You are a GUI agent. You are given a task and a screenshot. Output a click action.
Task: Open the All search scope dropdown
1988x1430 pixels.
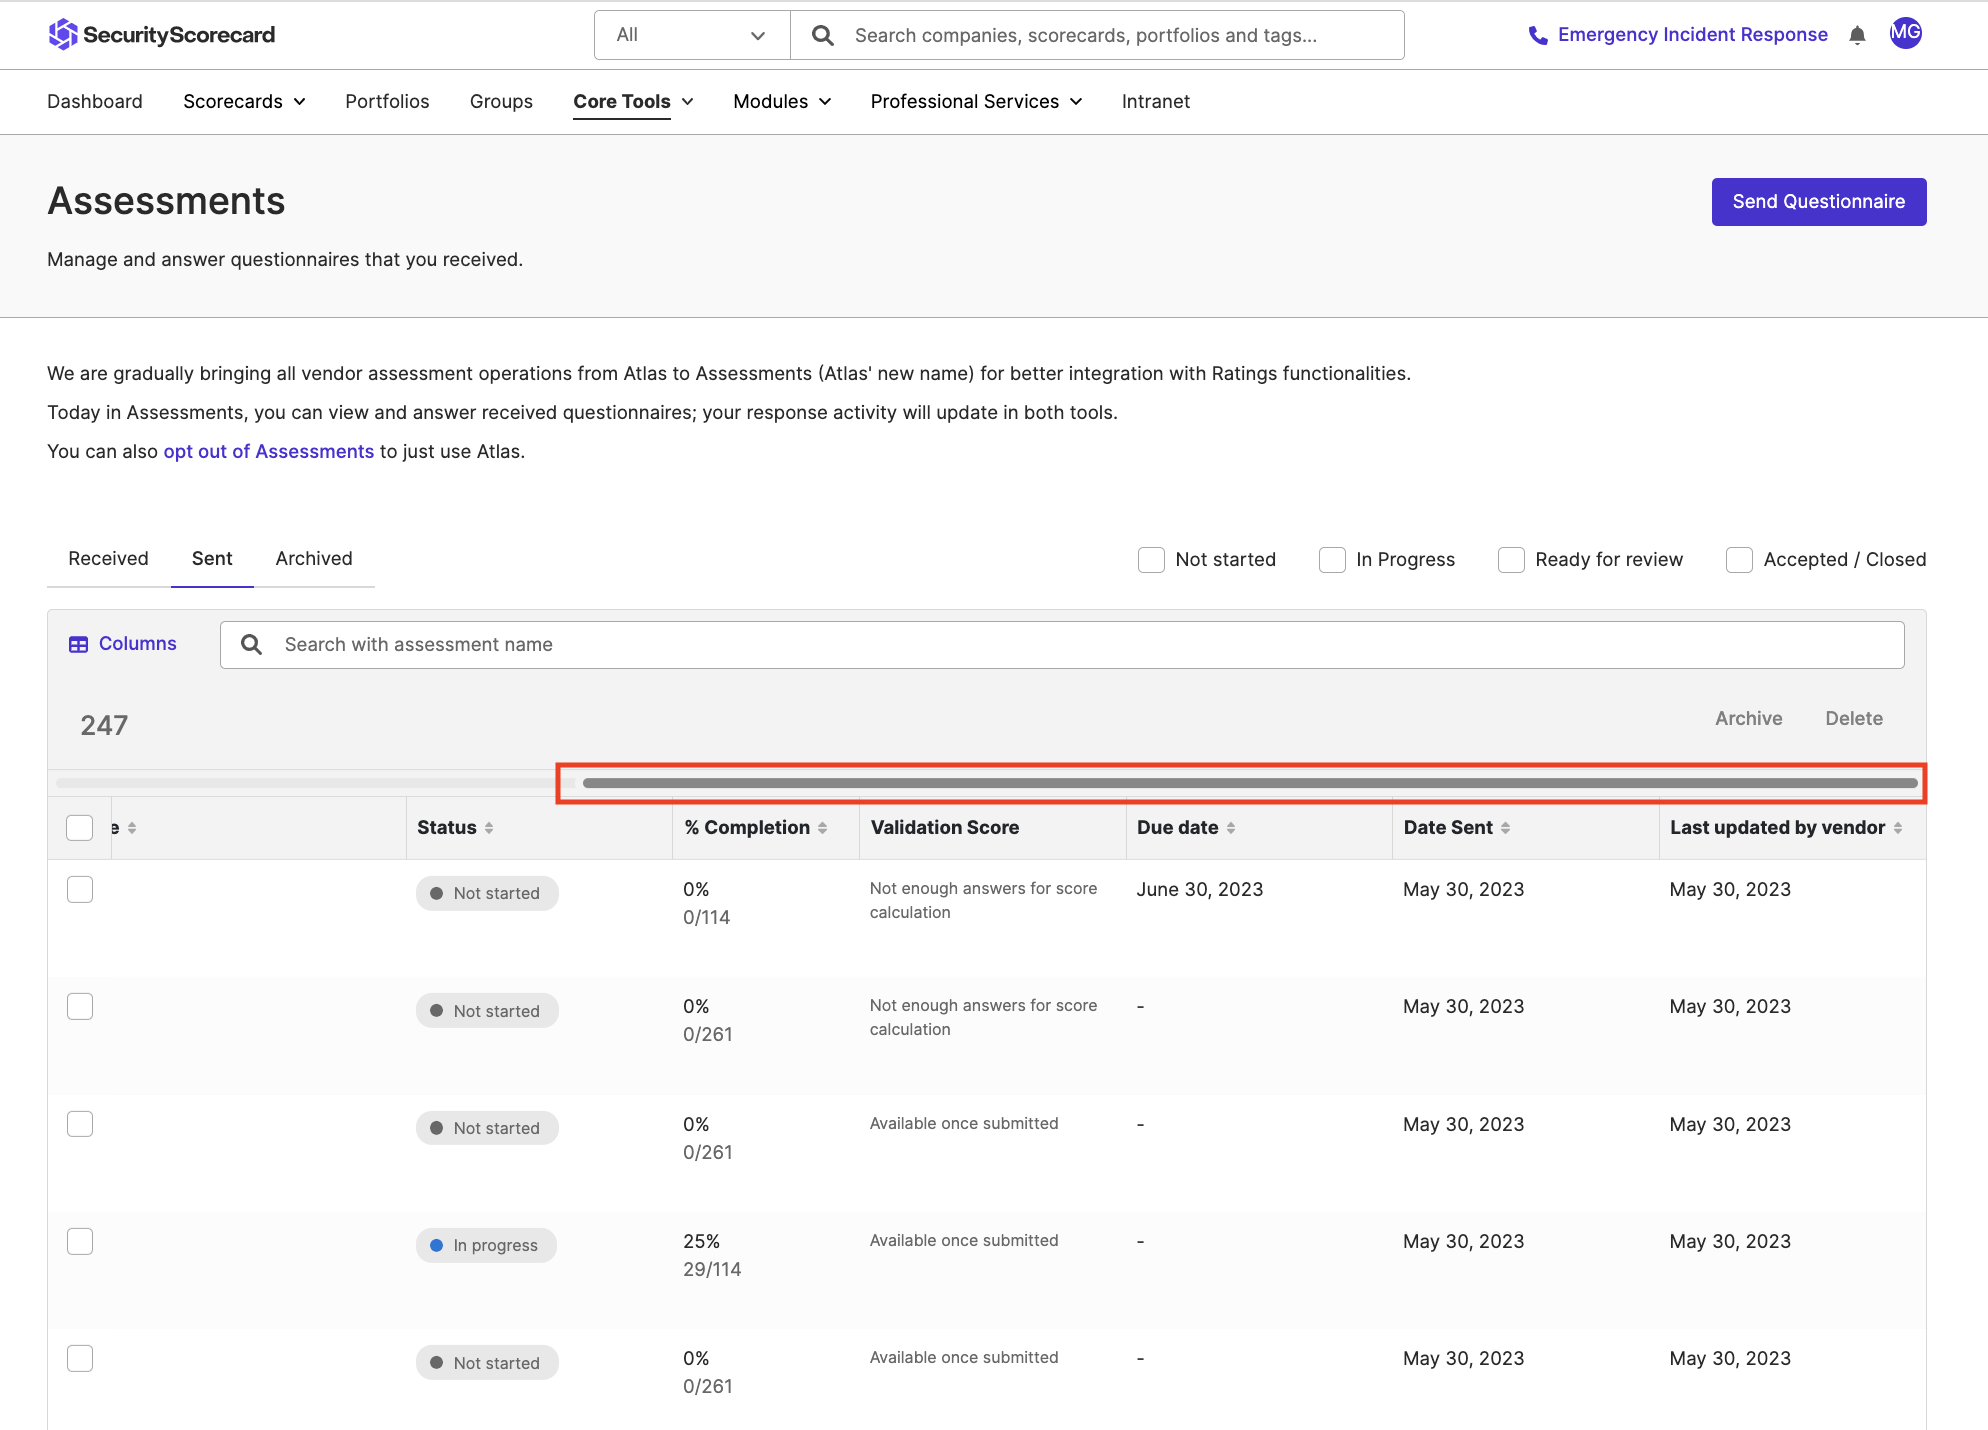pyautogui.click(x=690, y=34)
